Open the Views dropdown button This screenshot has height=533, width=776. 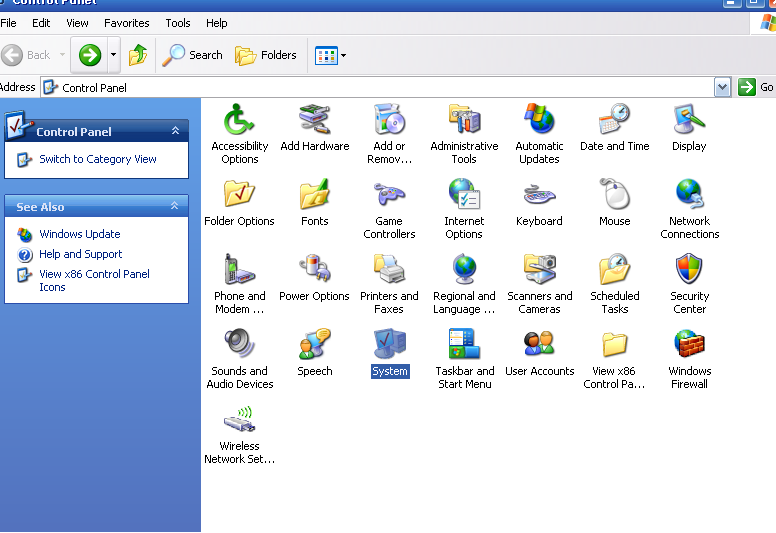[331, 55]
